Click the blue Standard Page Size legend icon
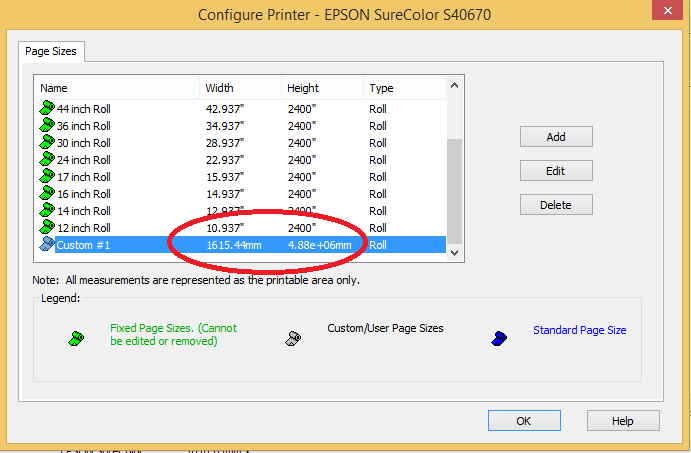691x453 pixels. [500, 339]
